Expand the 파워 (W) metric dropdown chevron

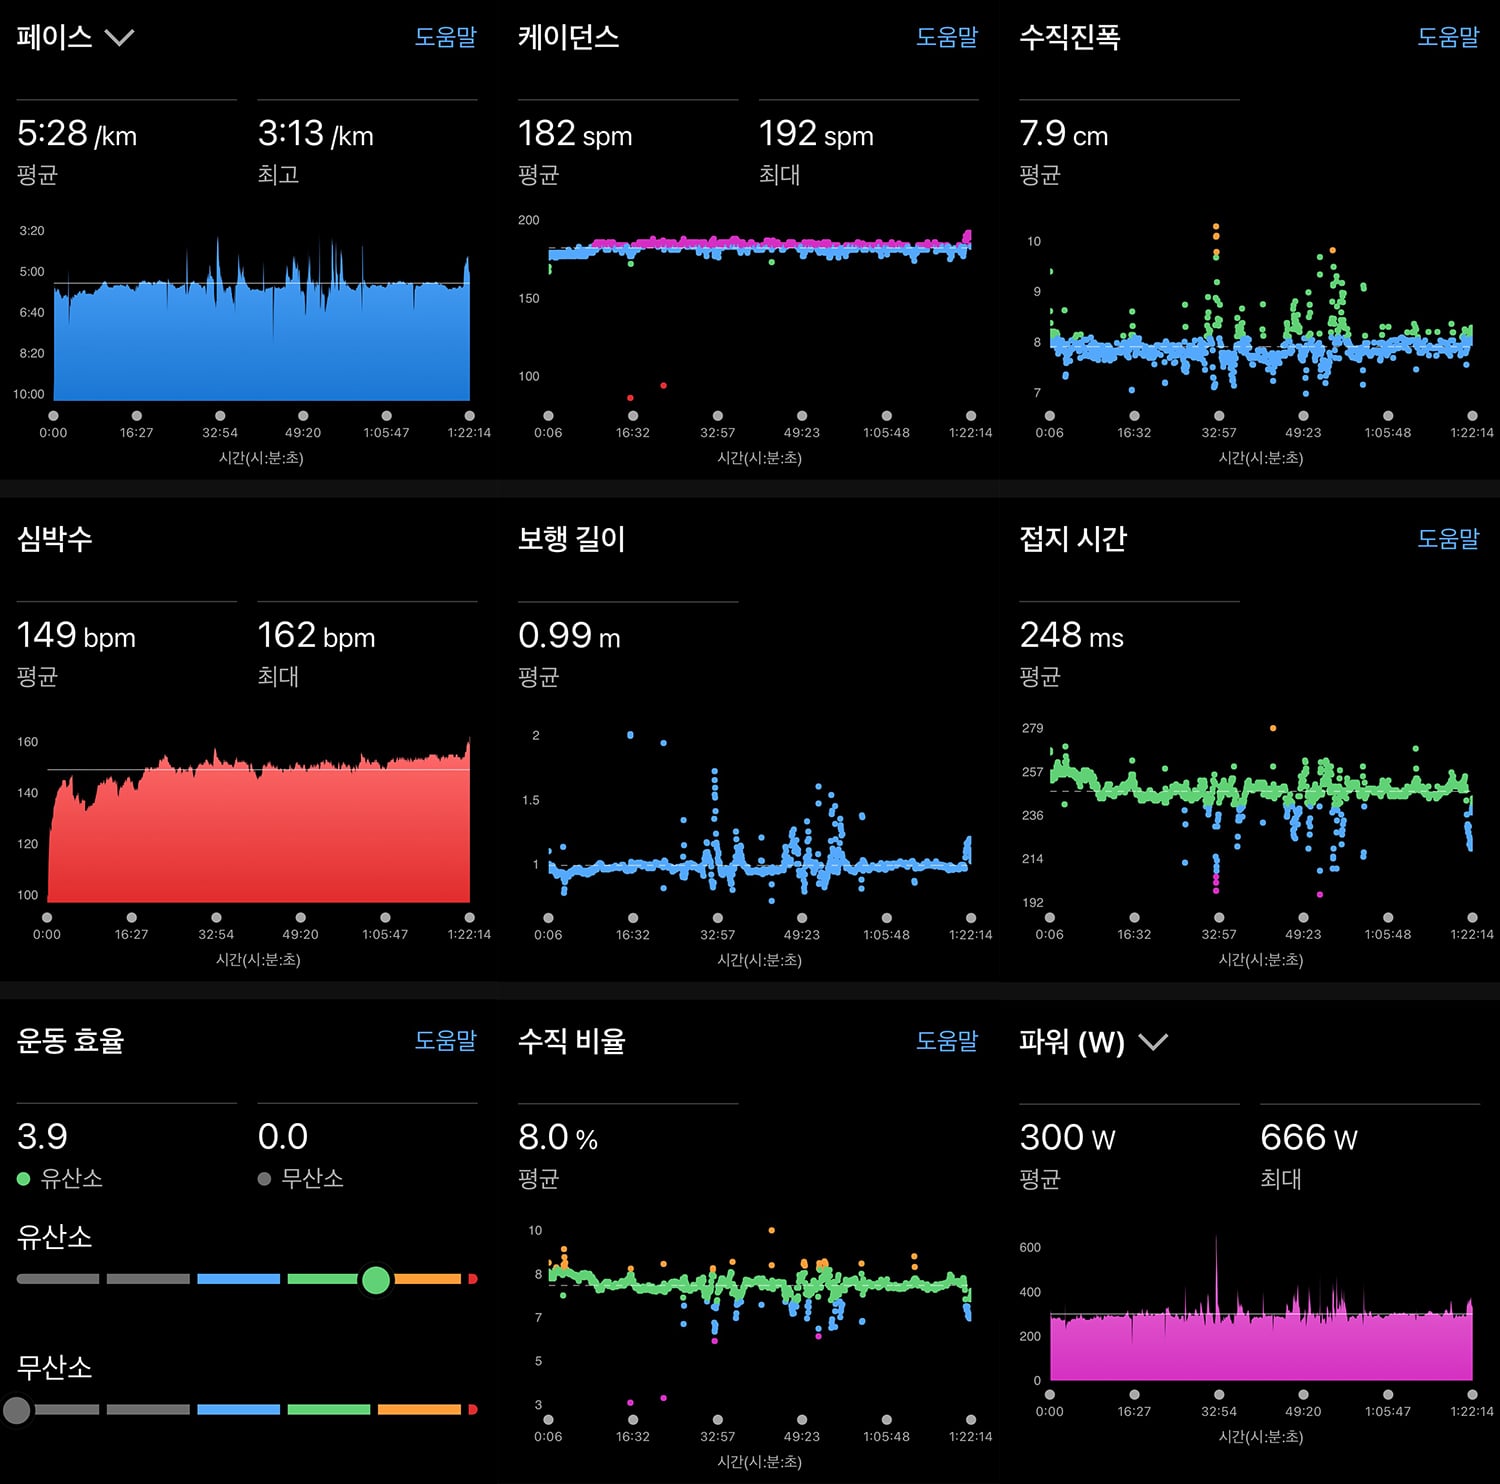coord(1153,1042)
